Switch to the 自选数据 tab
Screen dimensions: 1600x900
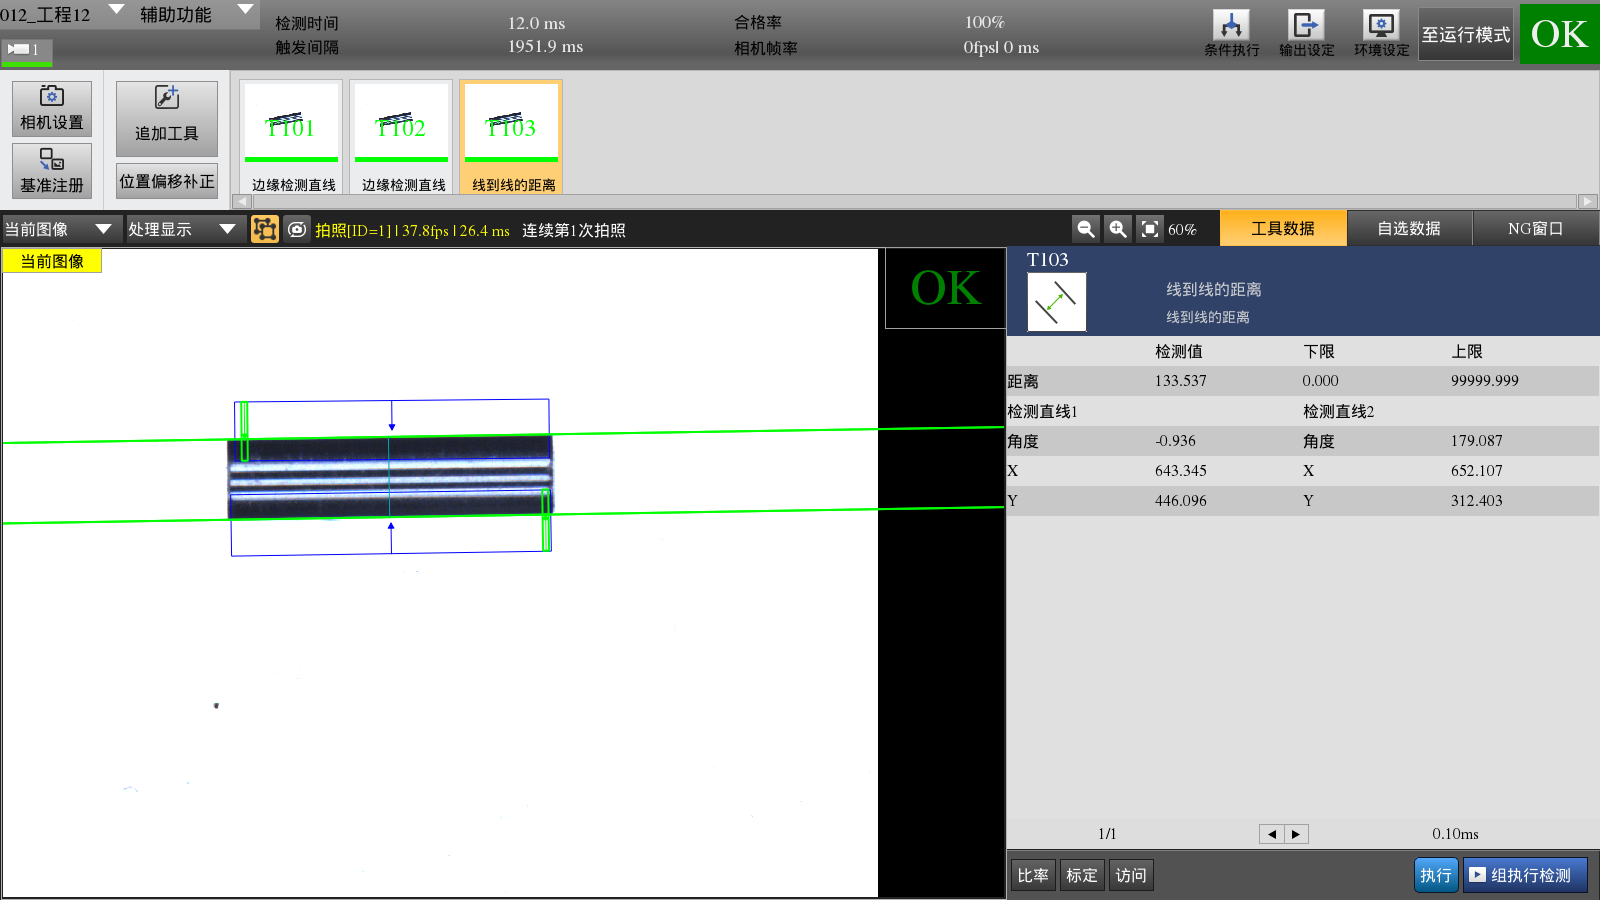tap(1409, 228)
